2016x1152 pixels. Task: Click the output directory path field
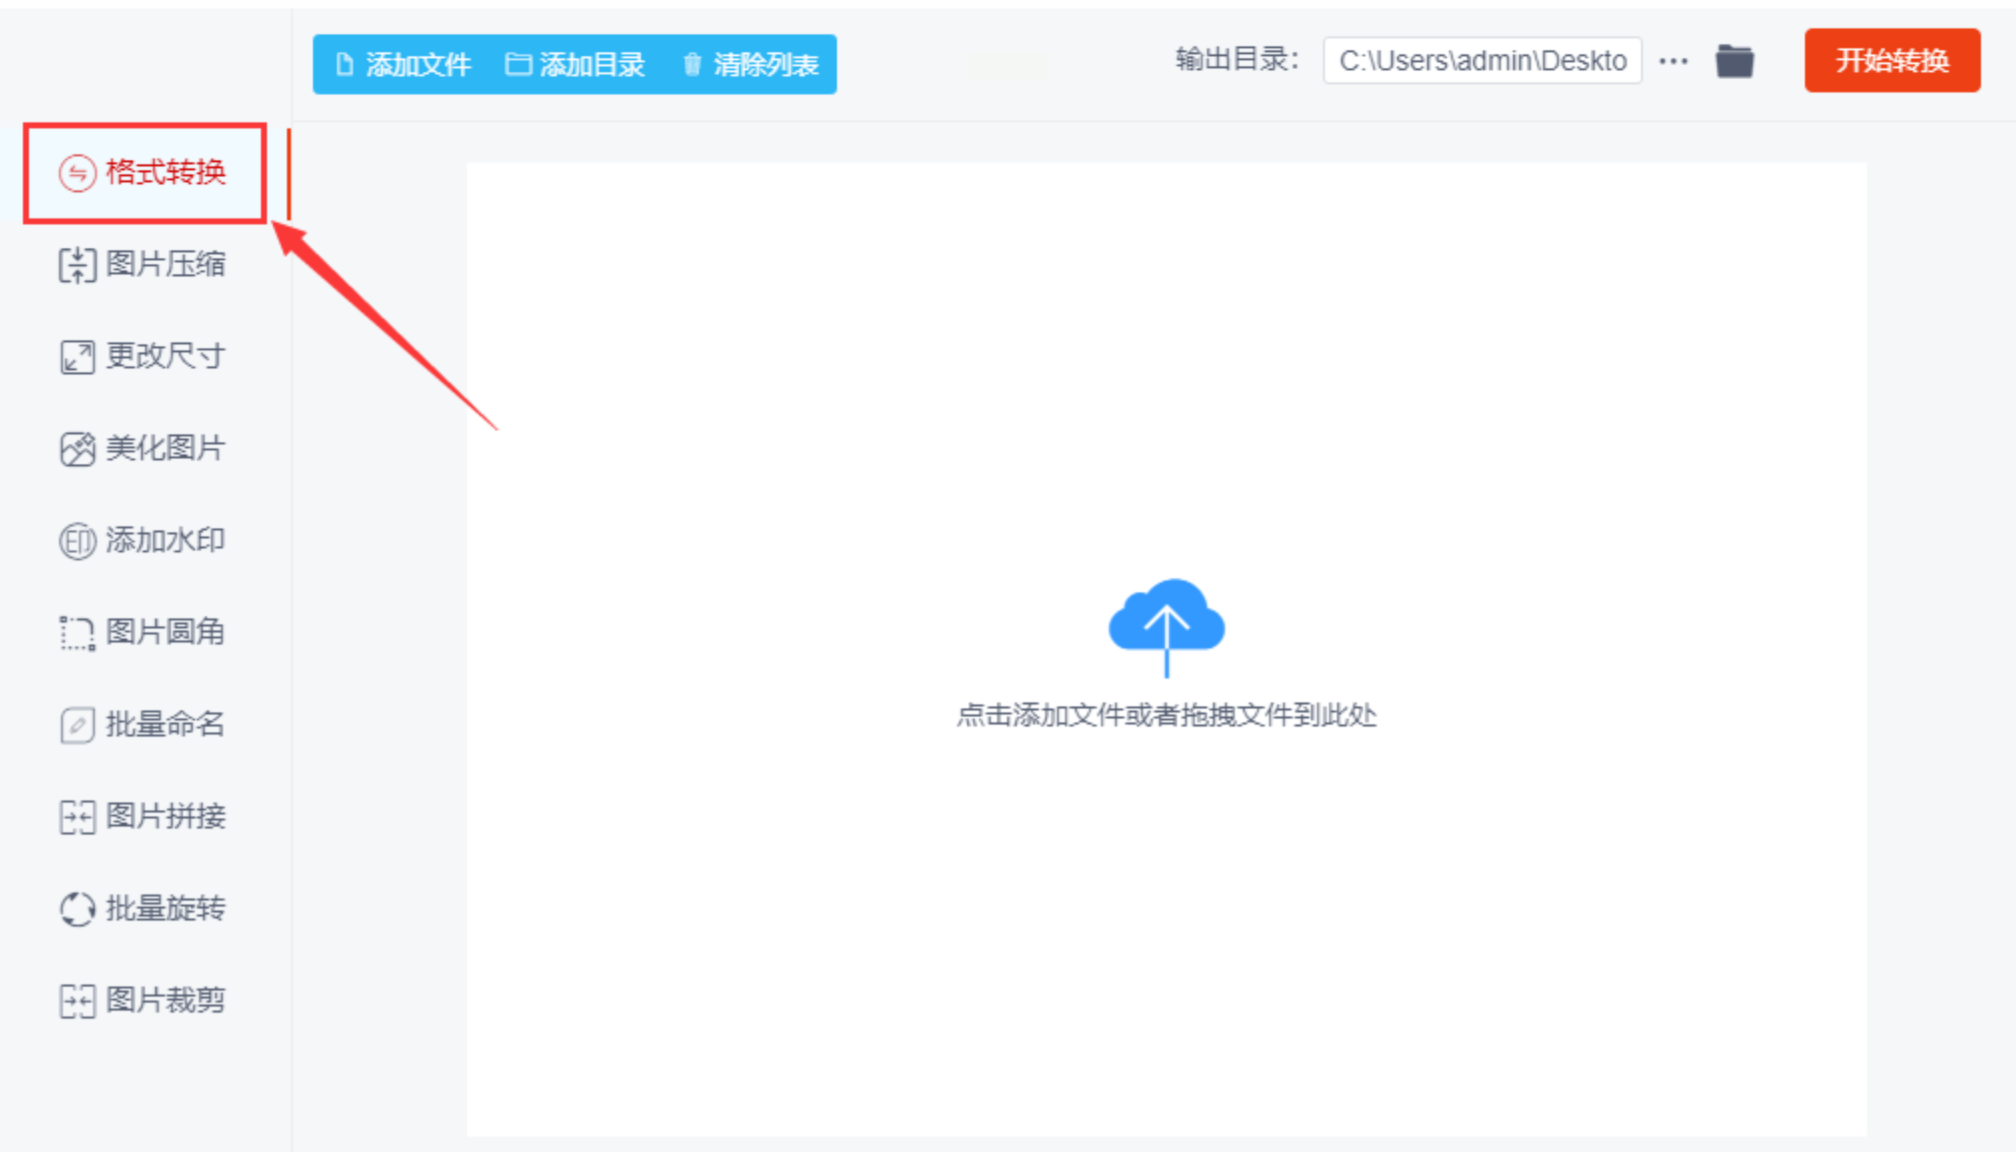click(x=1481, y=61)
